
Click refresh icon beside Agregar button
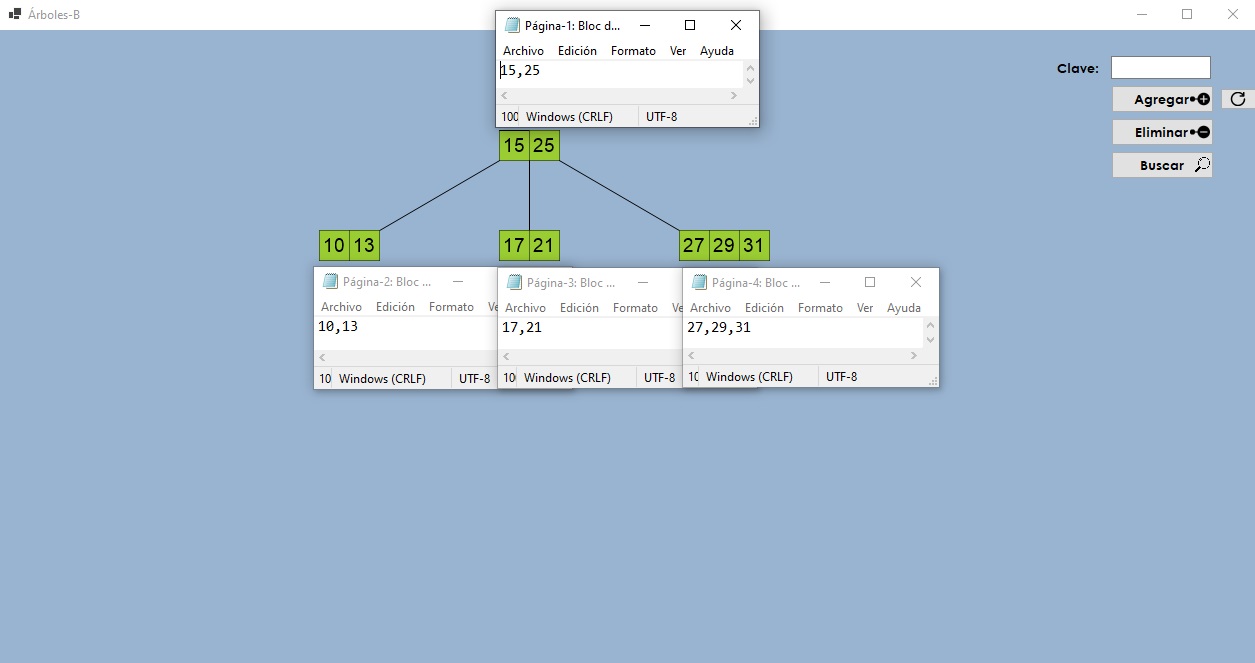[1238, 98]
